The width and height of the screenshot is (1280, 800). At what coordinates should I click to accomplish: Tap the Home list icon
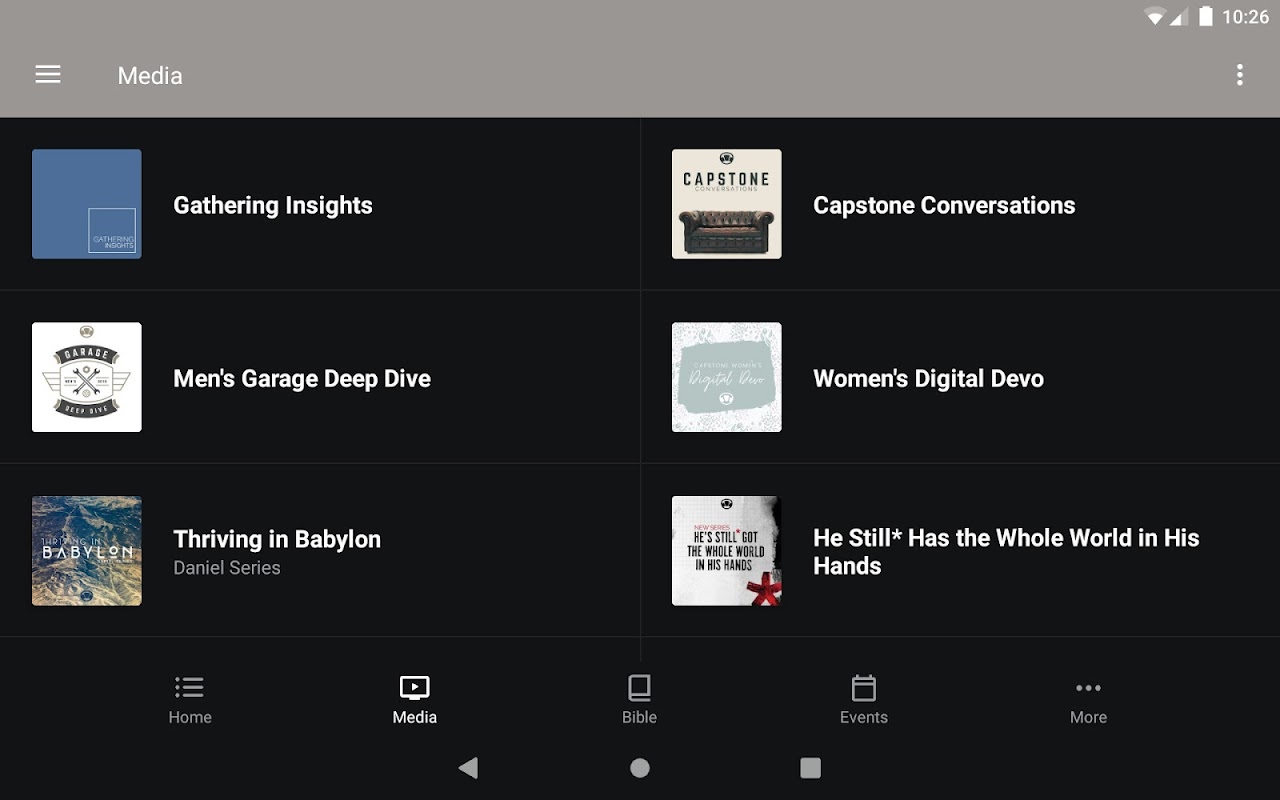tap(189, 688)
